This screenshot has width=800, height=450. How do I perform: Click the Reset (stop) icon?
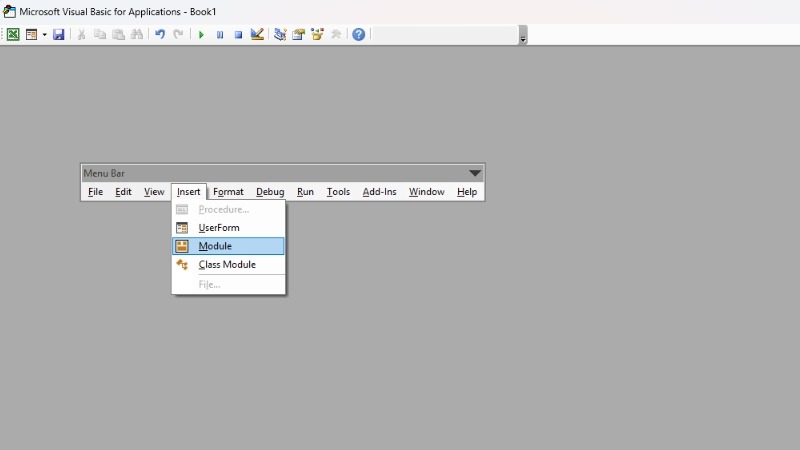point(238,34)
